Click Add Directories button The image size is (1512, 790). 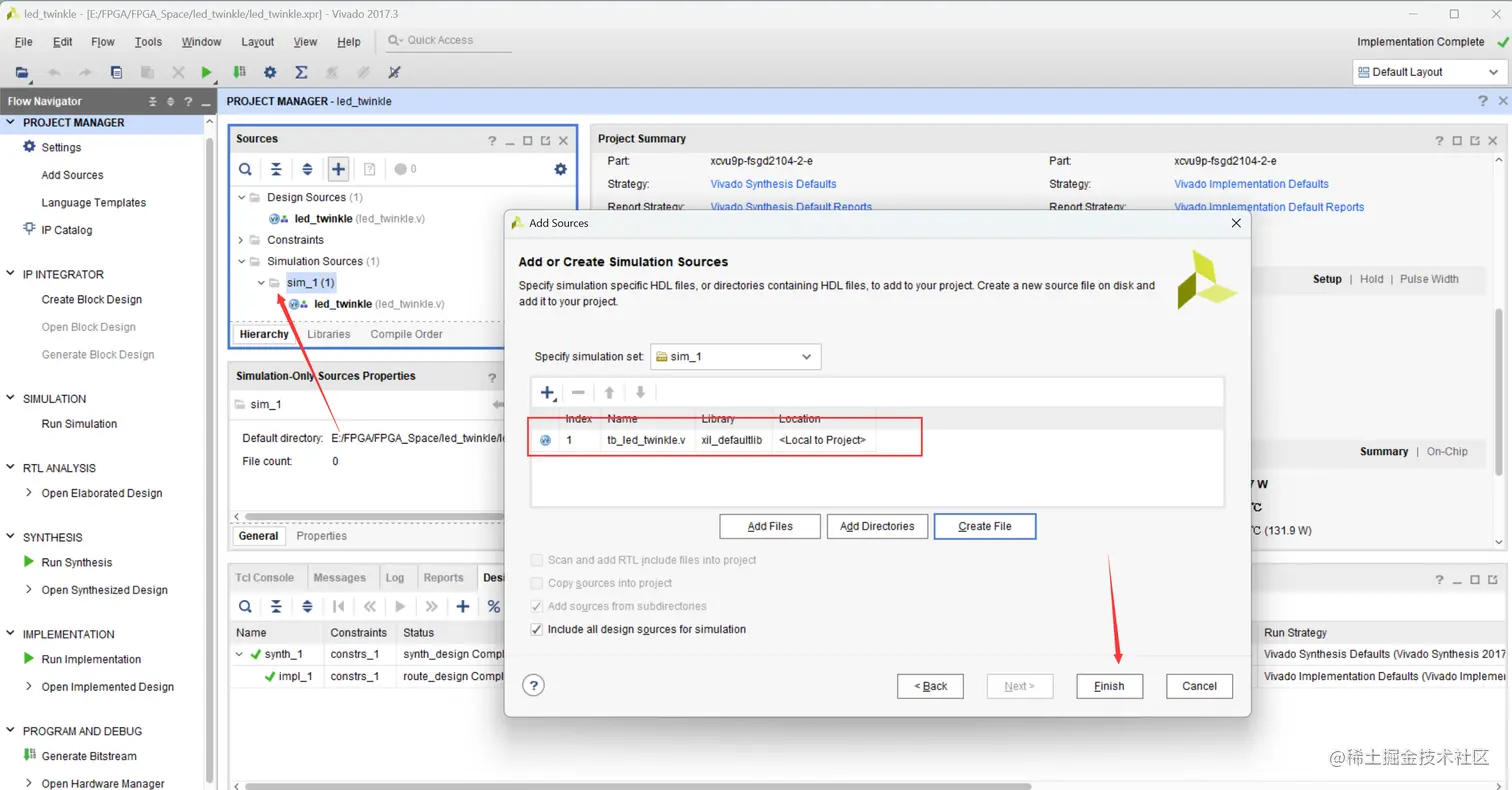[x=878, y=526]
